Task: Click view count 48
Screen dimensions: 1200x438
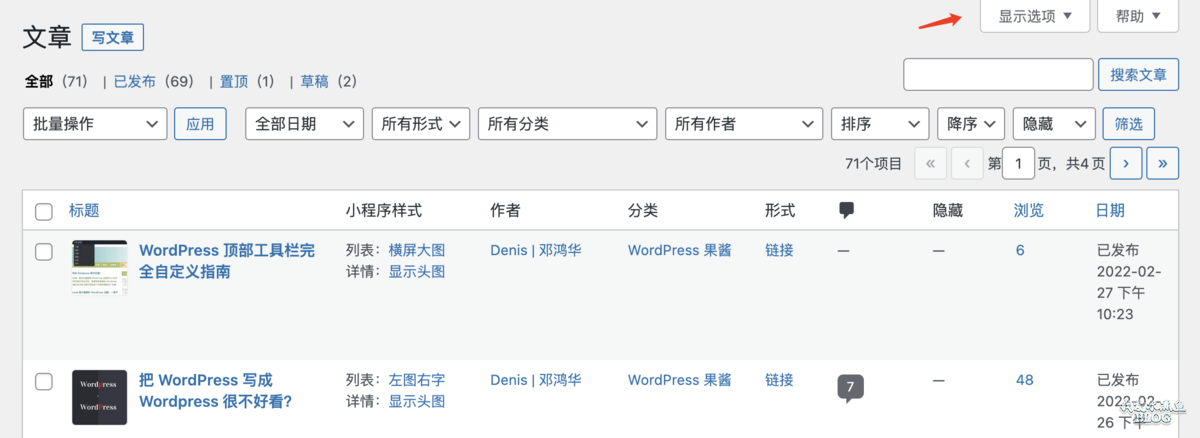Action: [1025, 380]
